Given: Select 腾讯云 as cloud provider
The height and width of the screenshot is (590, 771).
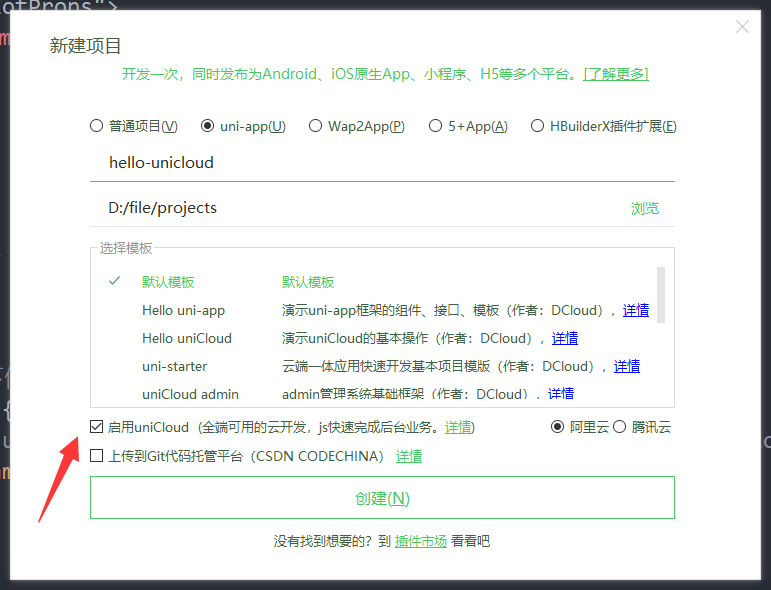Looking at the screenshot, I should tap(620, 427).
